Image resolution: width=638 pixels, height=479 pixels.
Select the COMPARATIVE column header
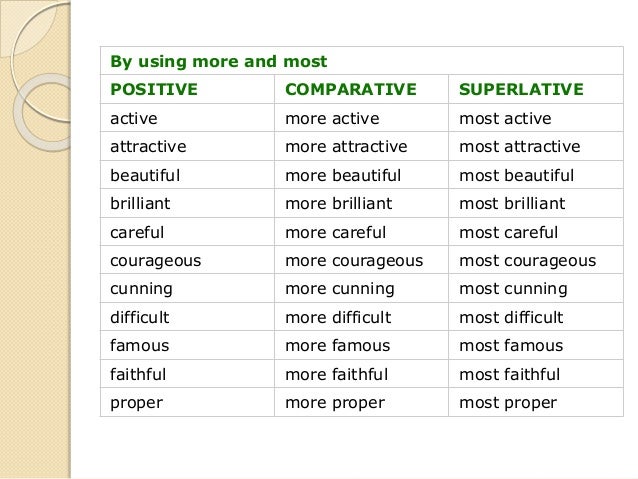point(350,90)
